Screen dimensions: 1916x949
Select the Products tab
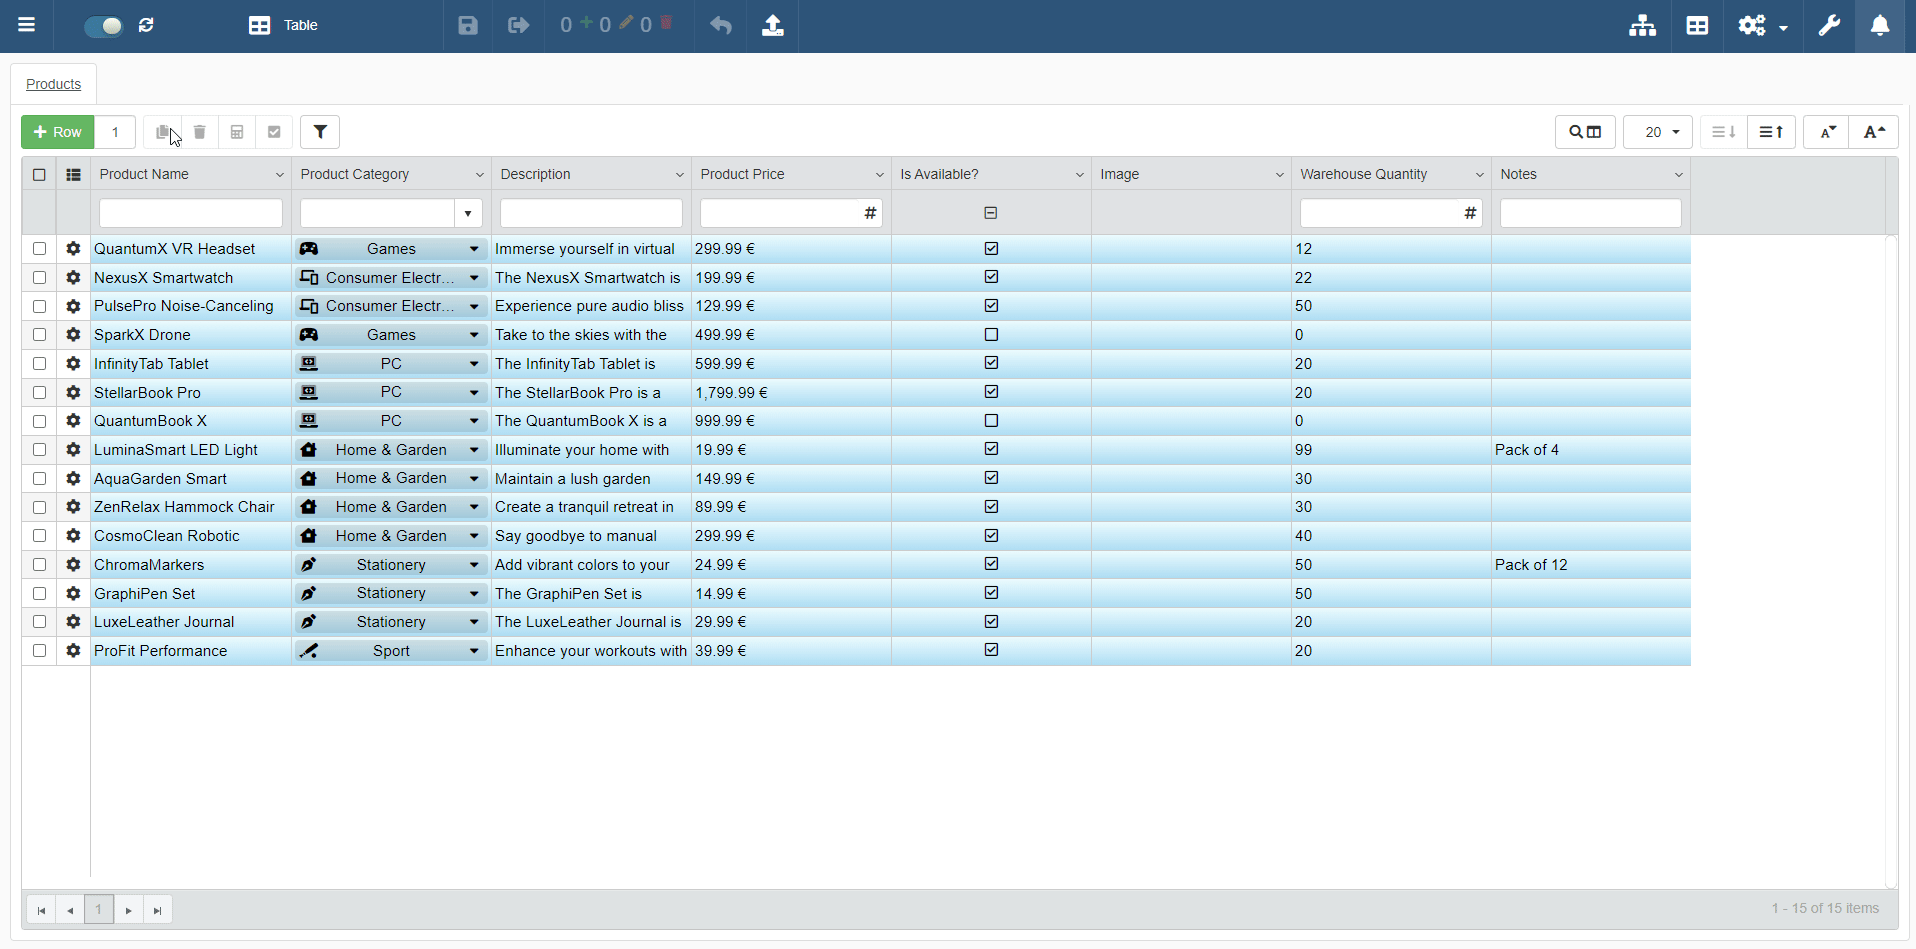pos(54,84)
